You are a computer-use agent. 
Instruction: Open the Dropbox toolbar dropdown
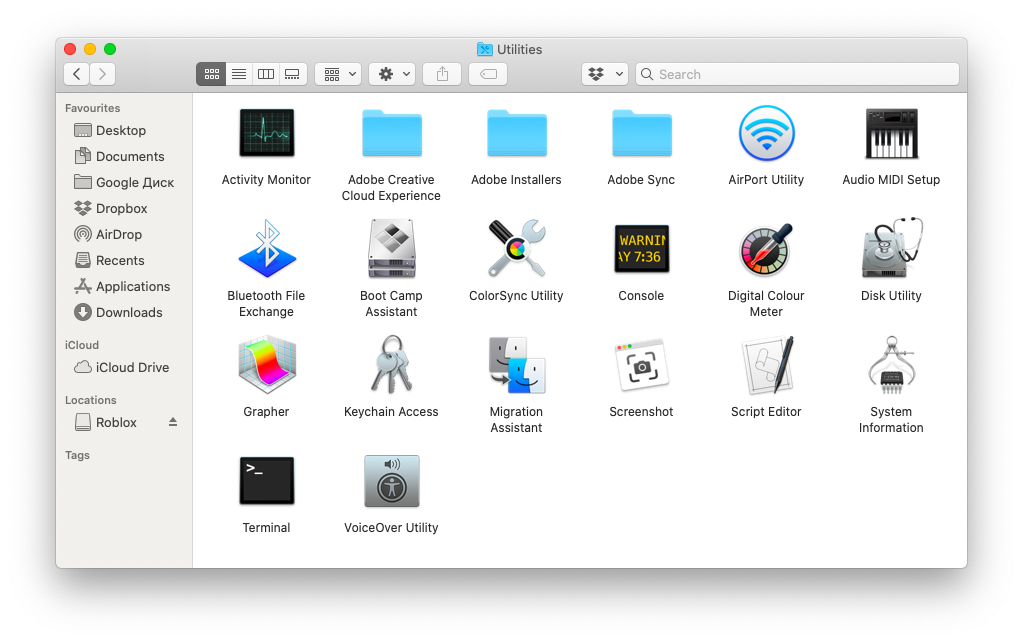[605, 74]
